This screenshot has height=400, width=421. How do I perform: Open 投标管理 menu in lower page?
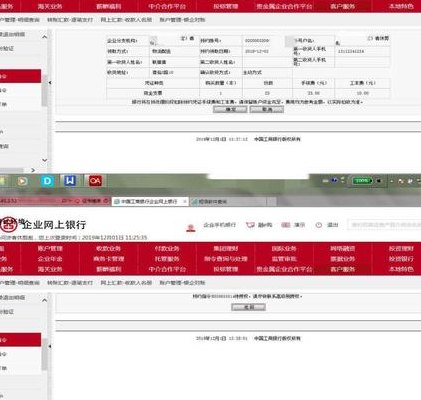(x=226, y=269)
